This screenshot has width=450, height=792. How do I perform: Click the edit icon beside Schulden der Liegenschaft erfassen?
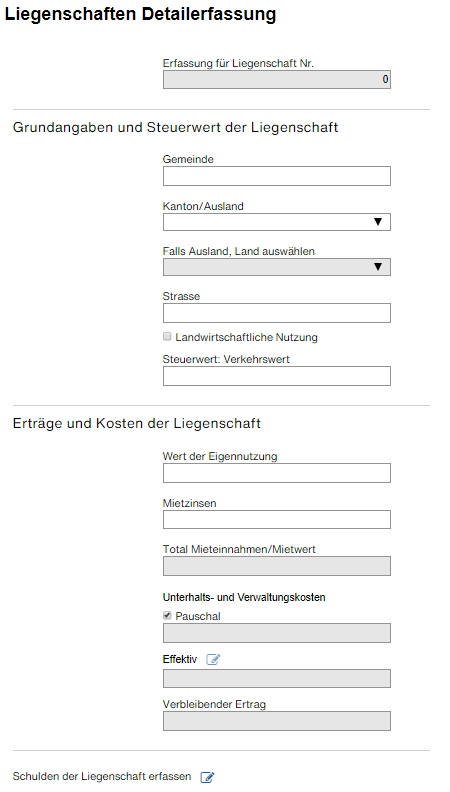tap(207, 777)
